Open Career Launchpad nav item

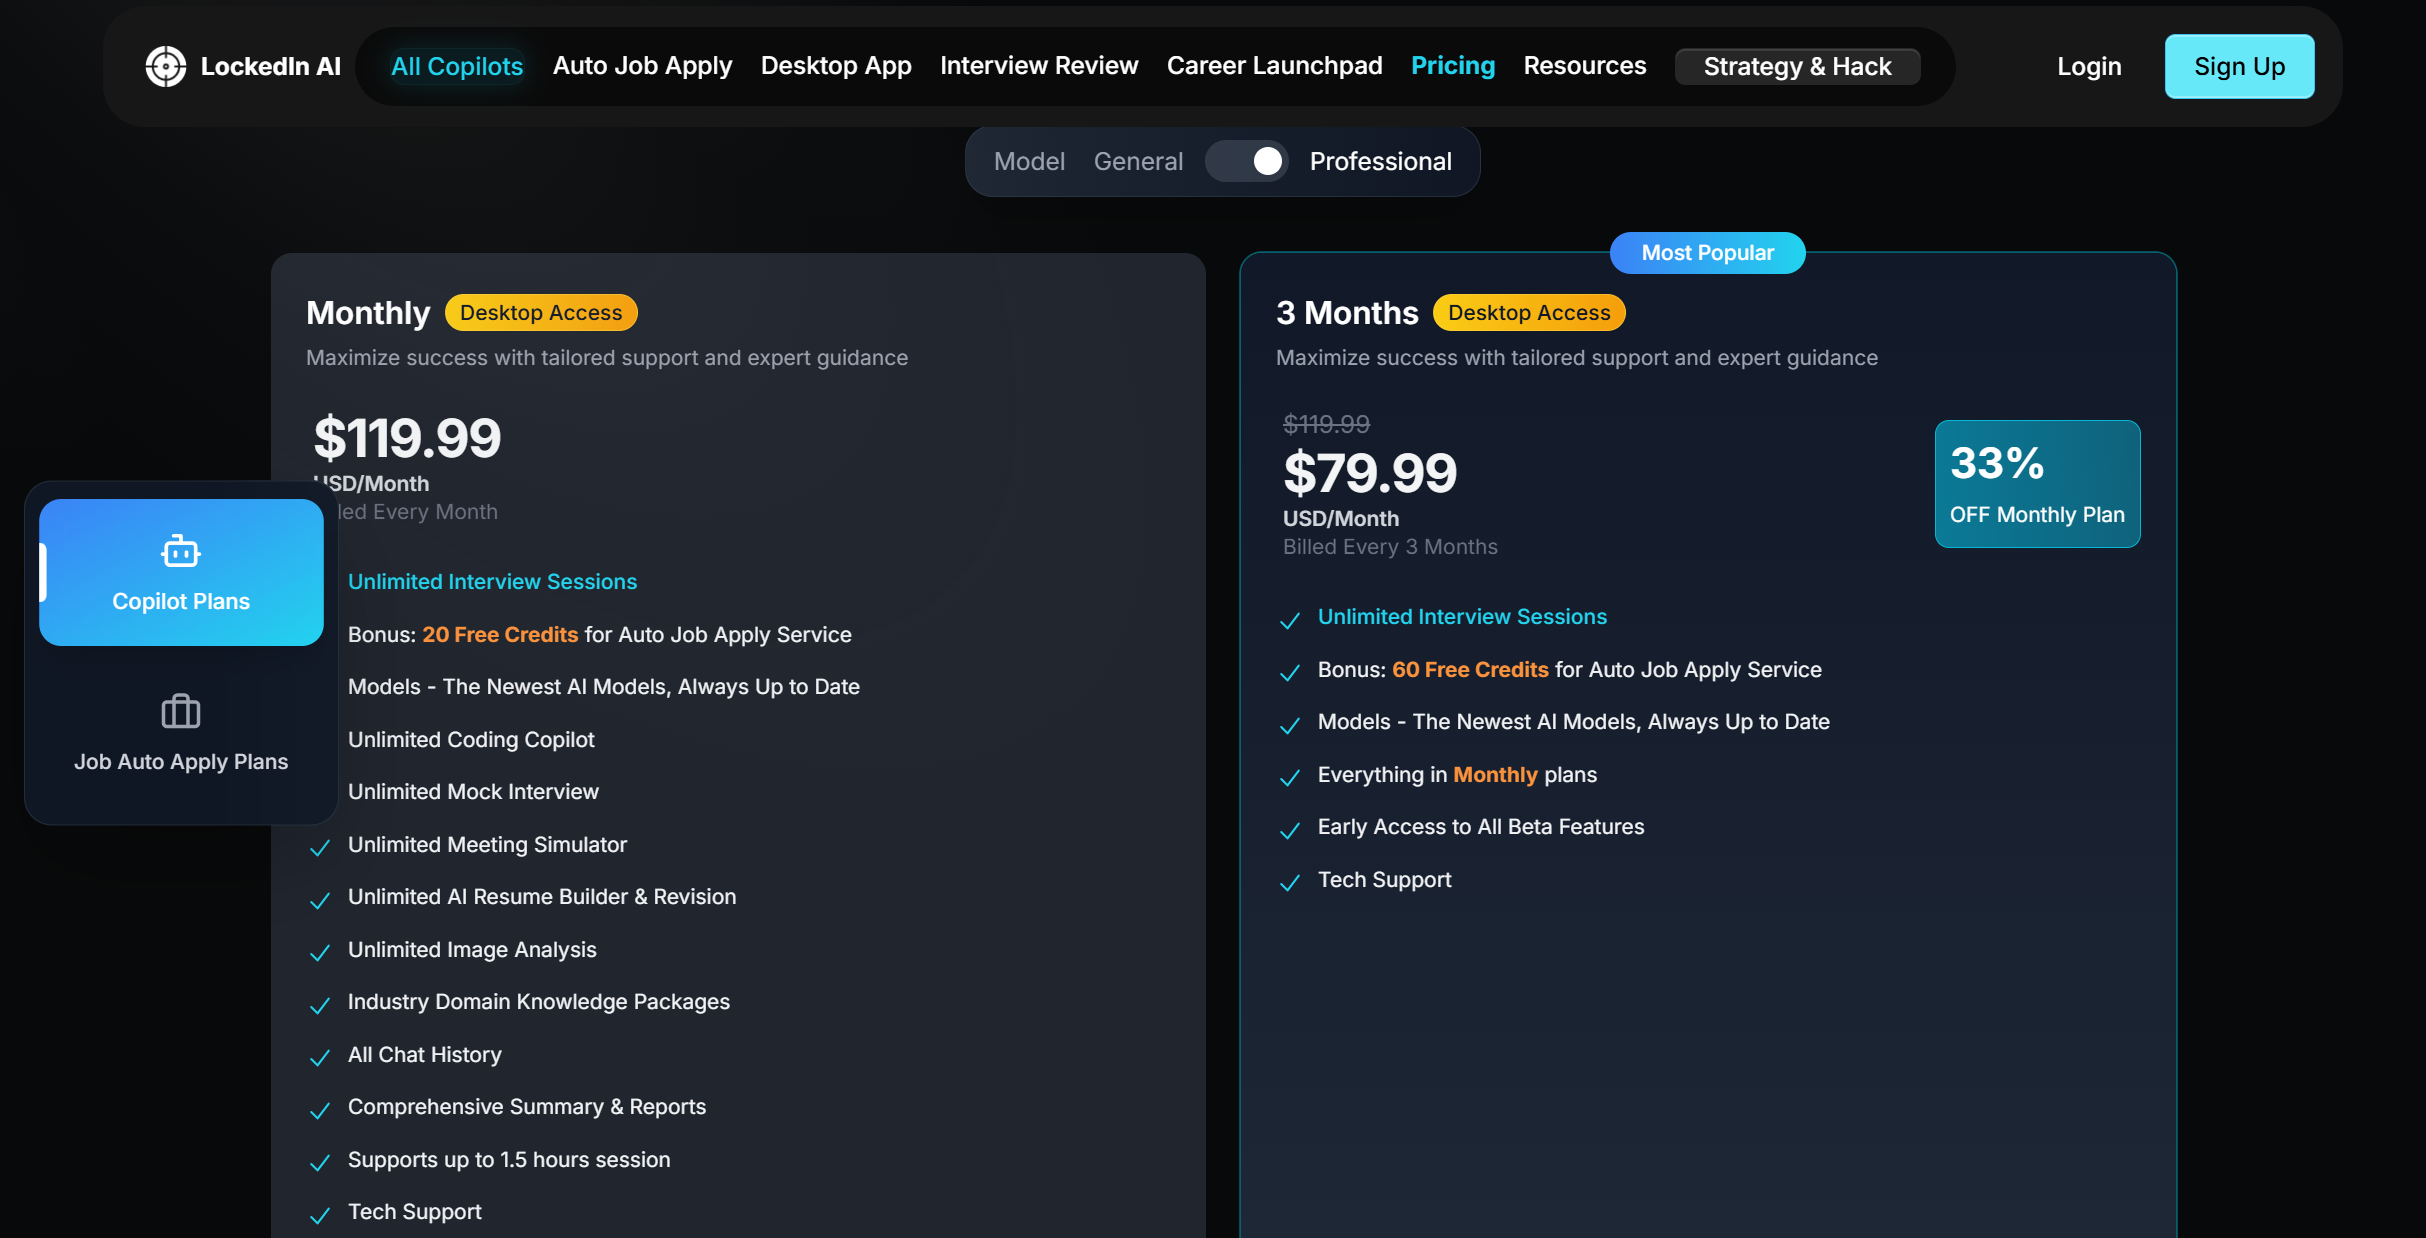(x=1275, y=66)
